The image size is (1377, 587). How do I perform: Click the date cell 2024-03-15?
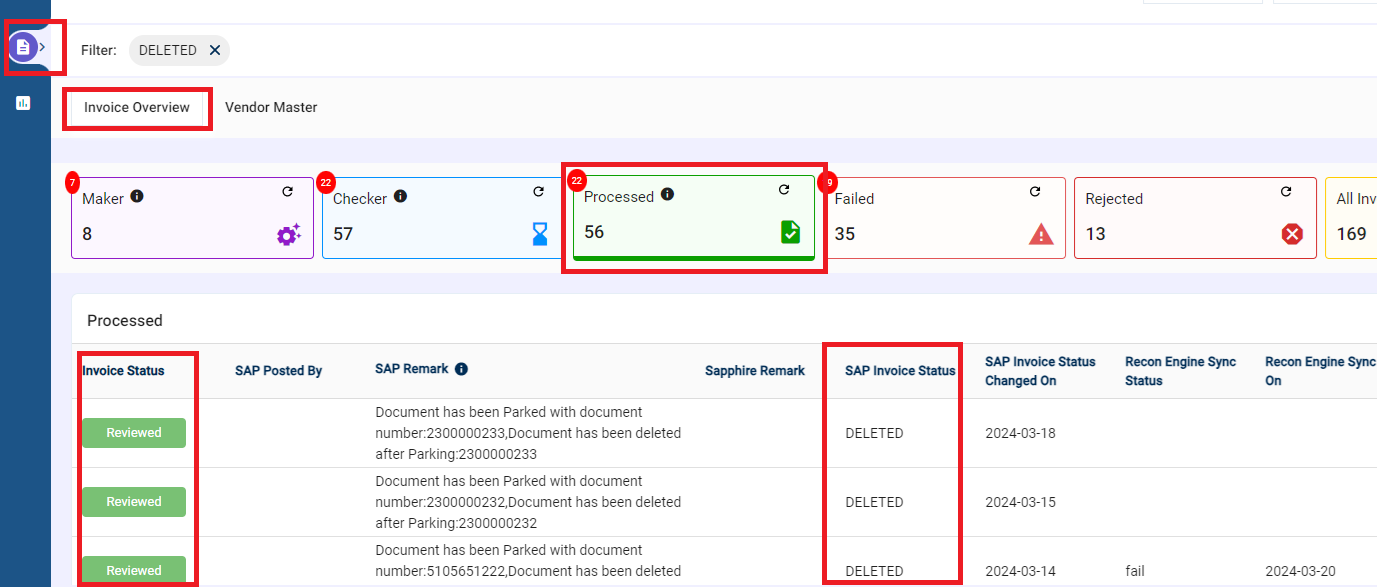coord(1020,502)
